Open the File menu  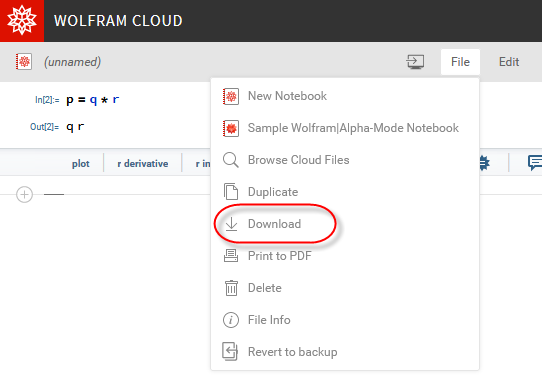tap(460, 62)
